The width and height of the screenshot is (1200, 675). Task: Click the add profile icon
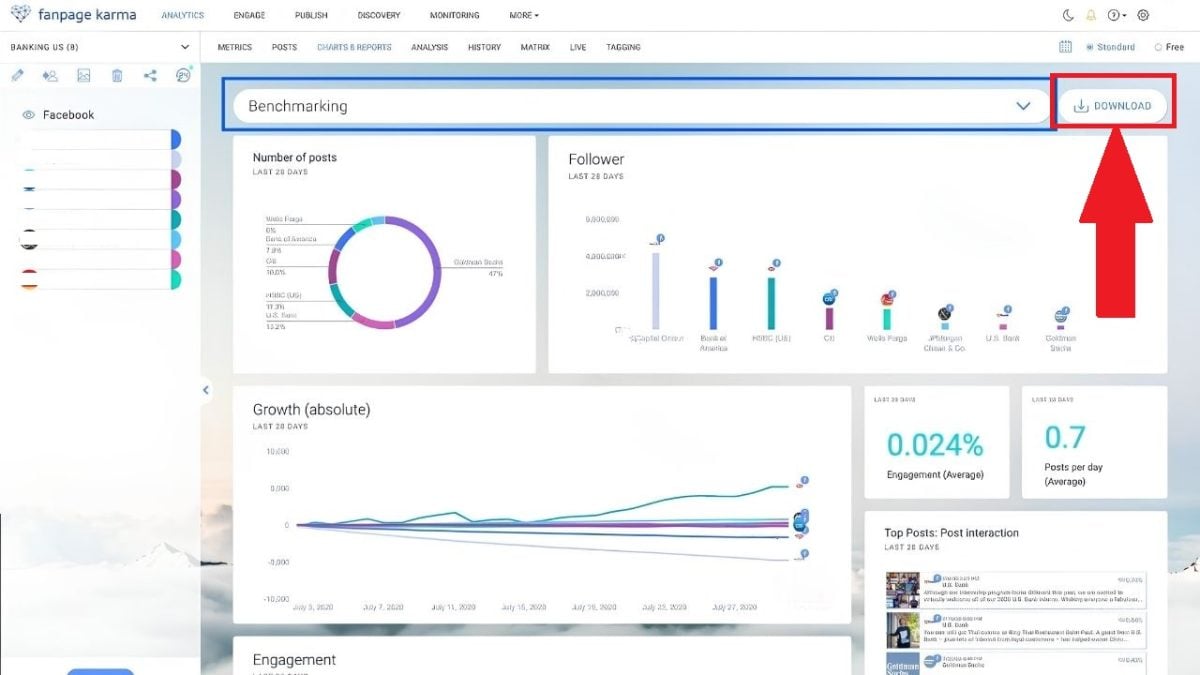click(50, 75)
